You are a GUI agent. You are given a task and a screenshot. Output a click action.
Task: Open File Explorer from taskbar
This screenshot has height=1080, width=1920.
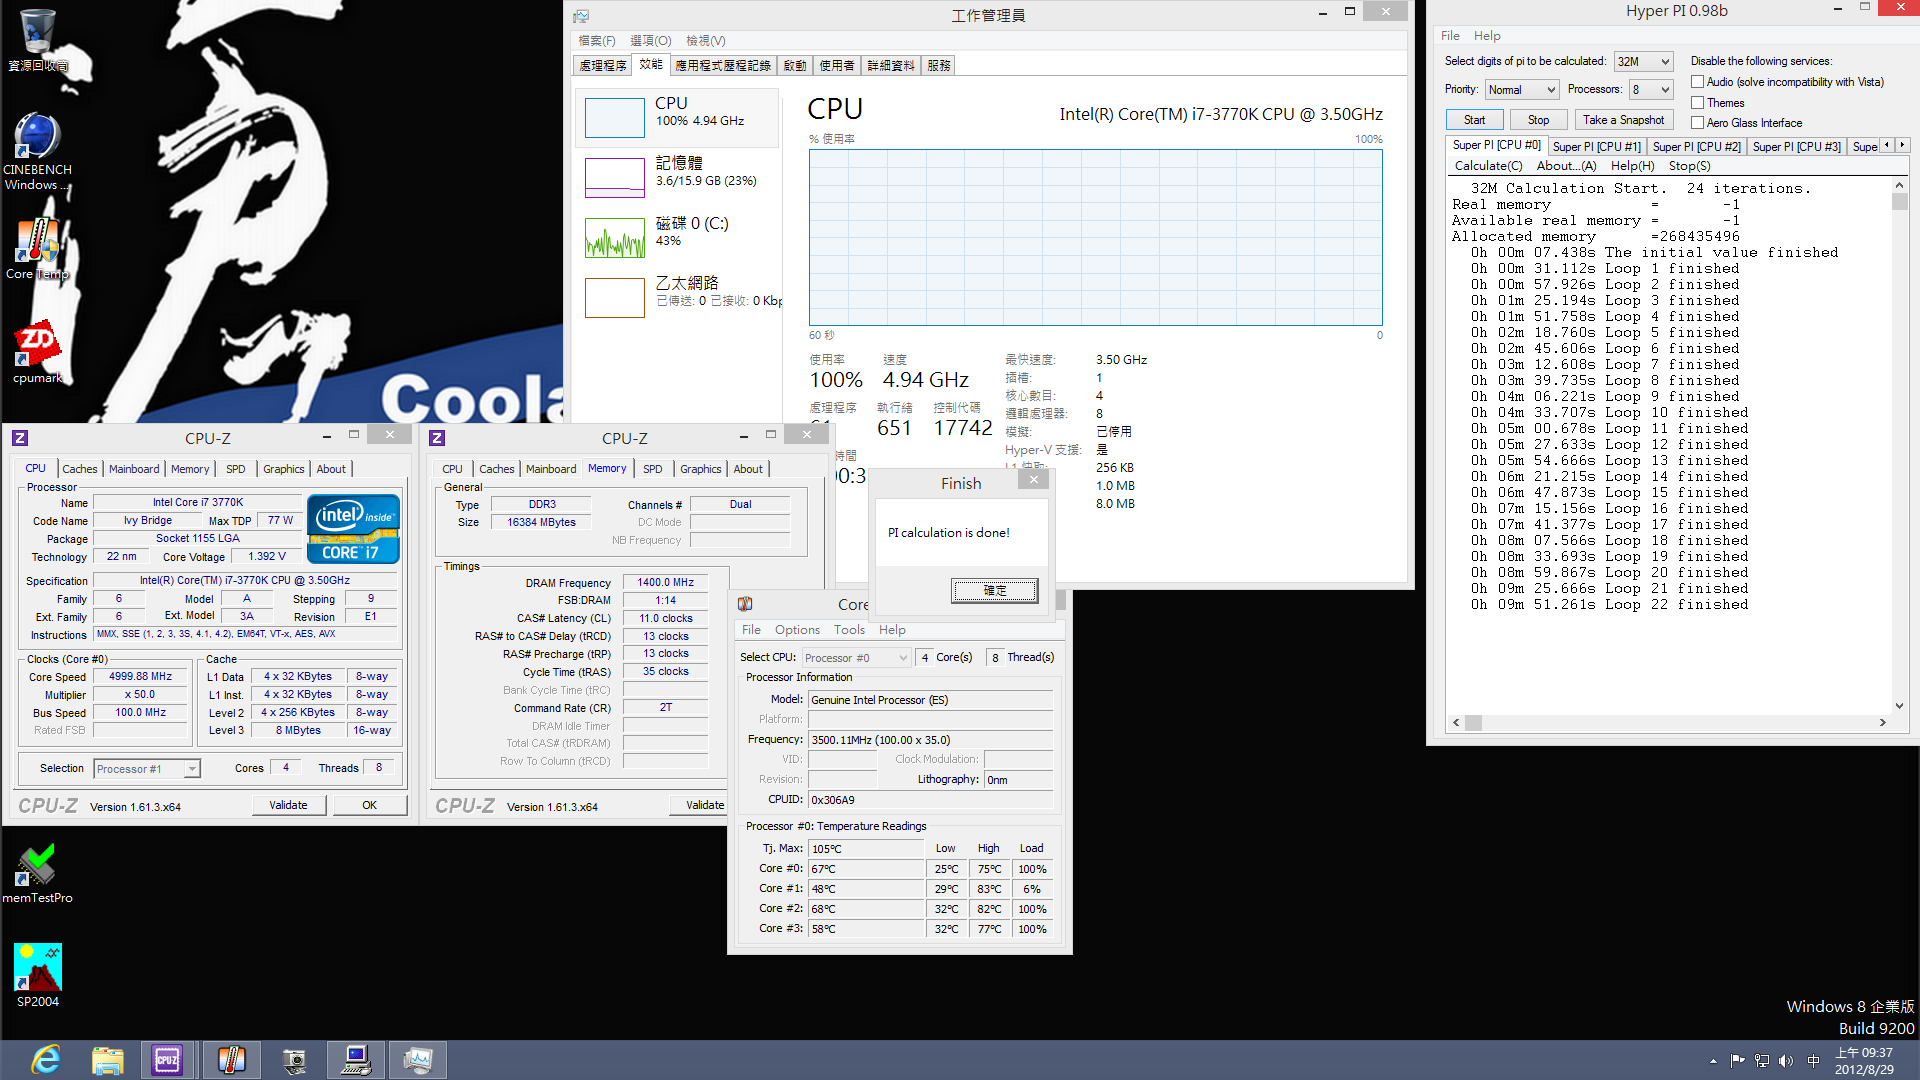coord(107,1060)
